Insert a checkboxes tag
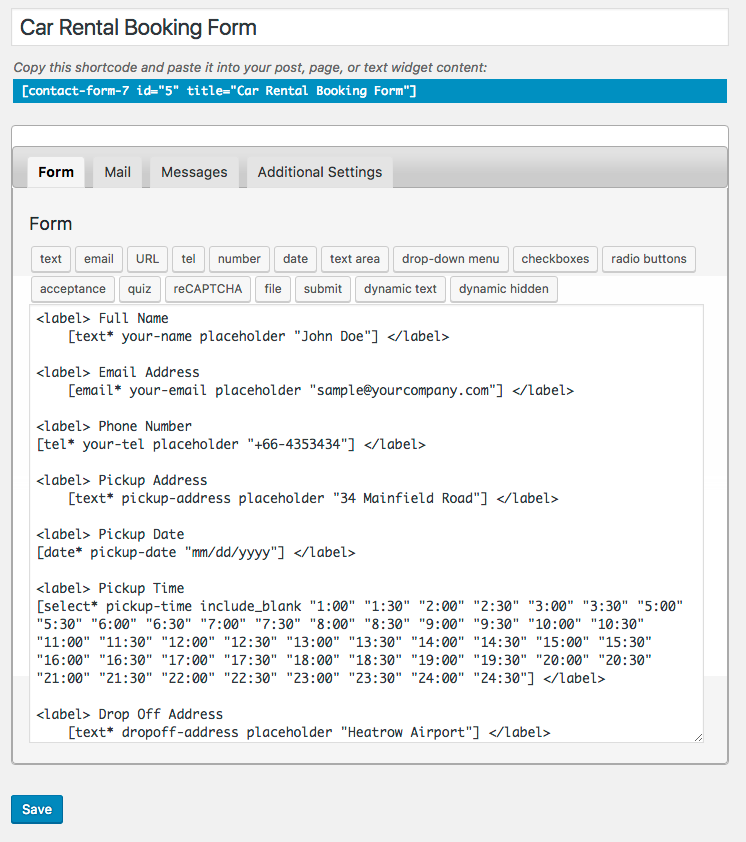Screen dimensions: 746x842 coord(555,259)
